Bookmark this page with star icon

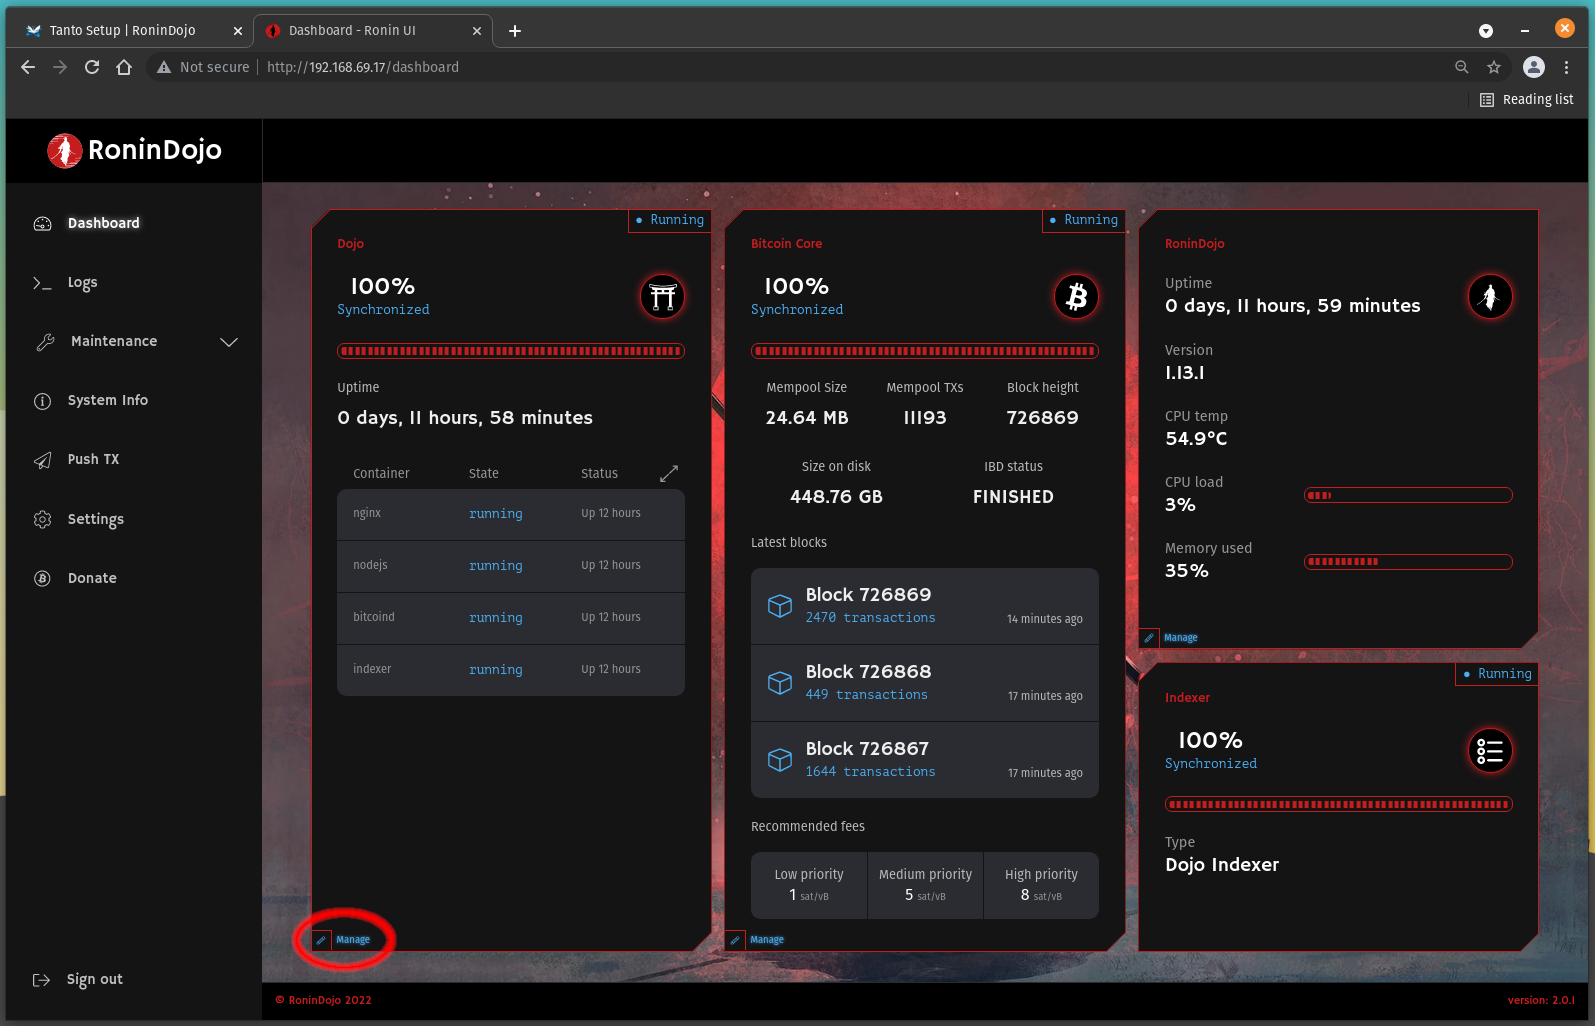(x=1494, y=67)
